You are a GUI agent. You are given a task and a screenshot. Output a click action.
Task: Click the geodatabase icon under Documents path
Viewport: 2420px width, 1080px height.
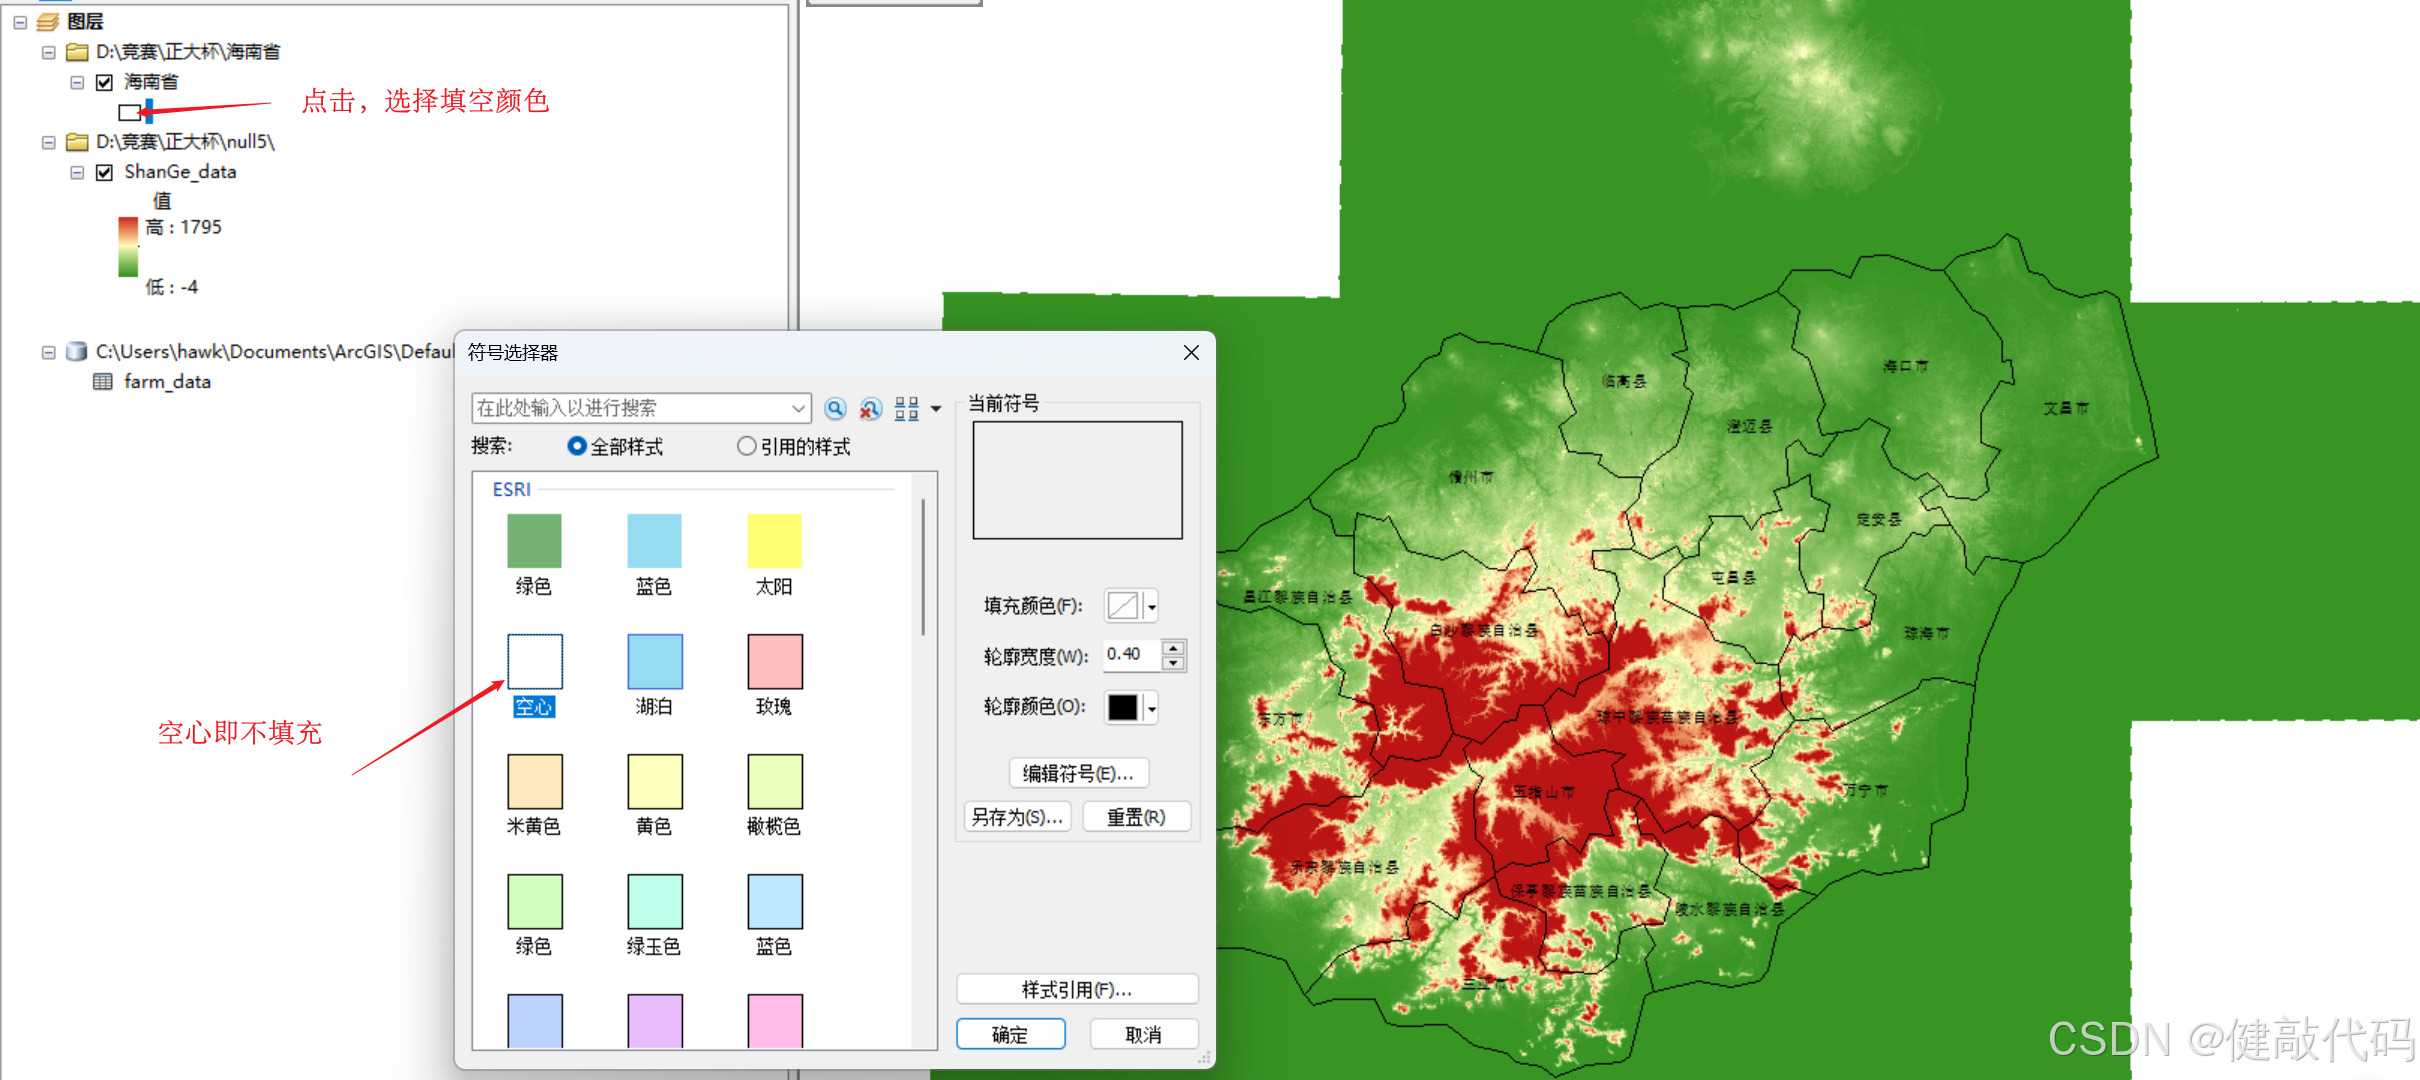pos(76,352)
